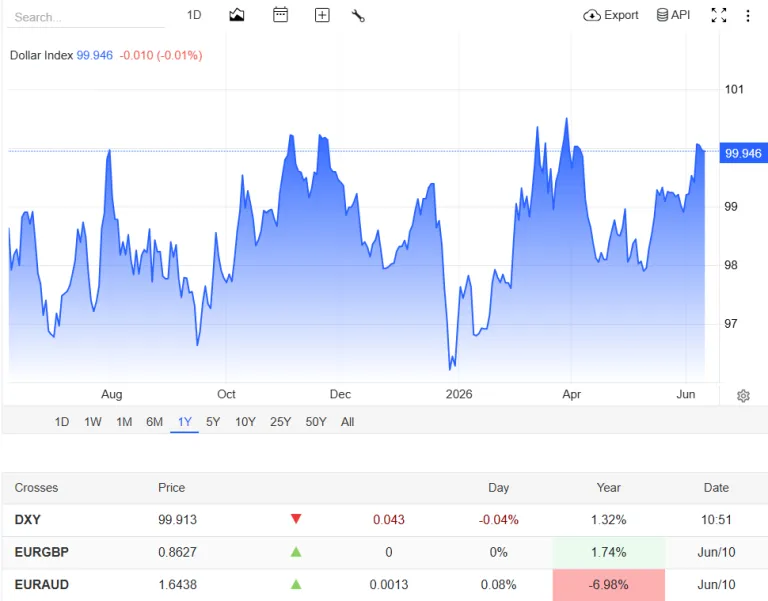Select the 1M range tab
This screenshot has height=601, width=768.
click(124, 422)
